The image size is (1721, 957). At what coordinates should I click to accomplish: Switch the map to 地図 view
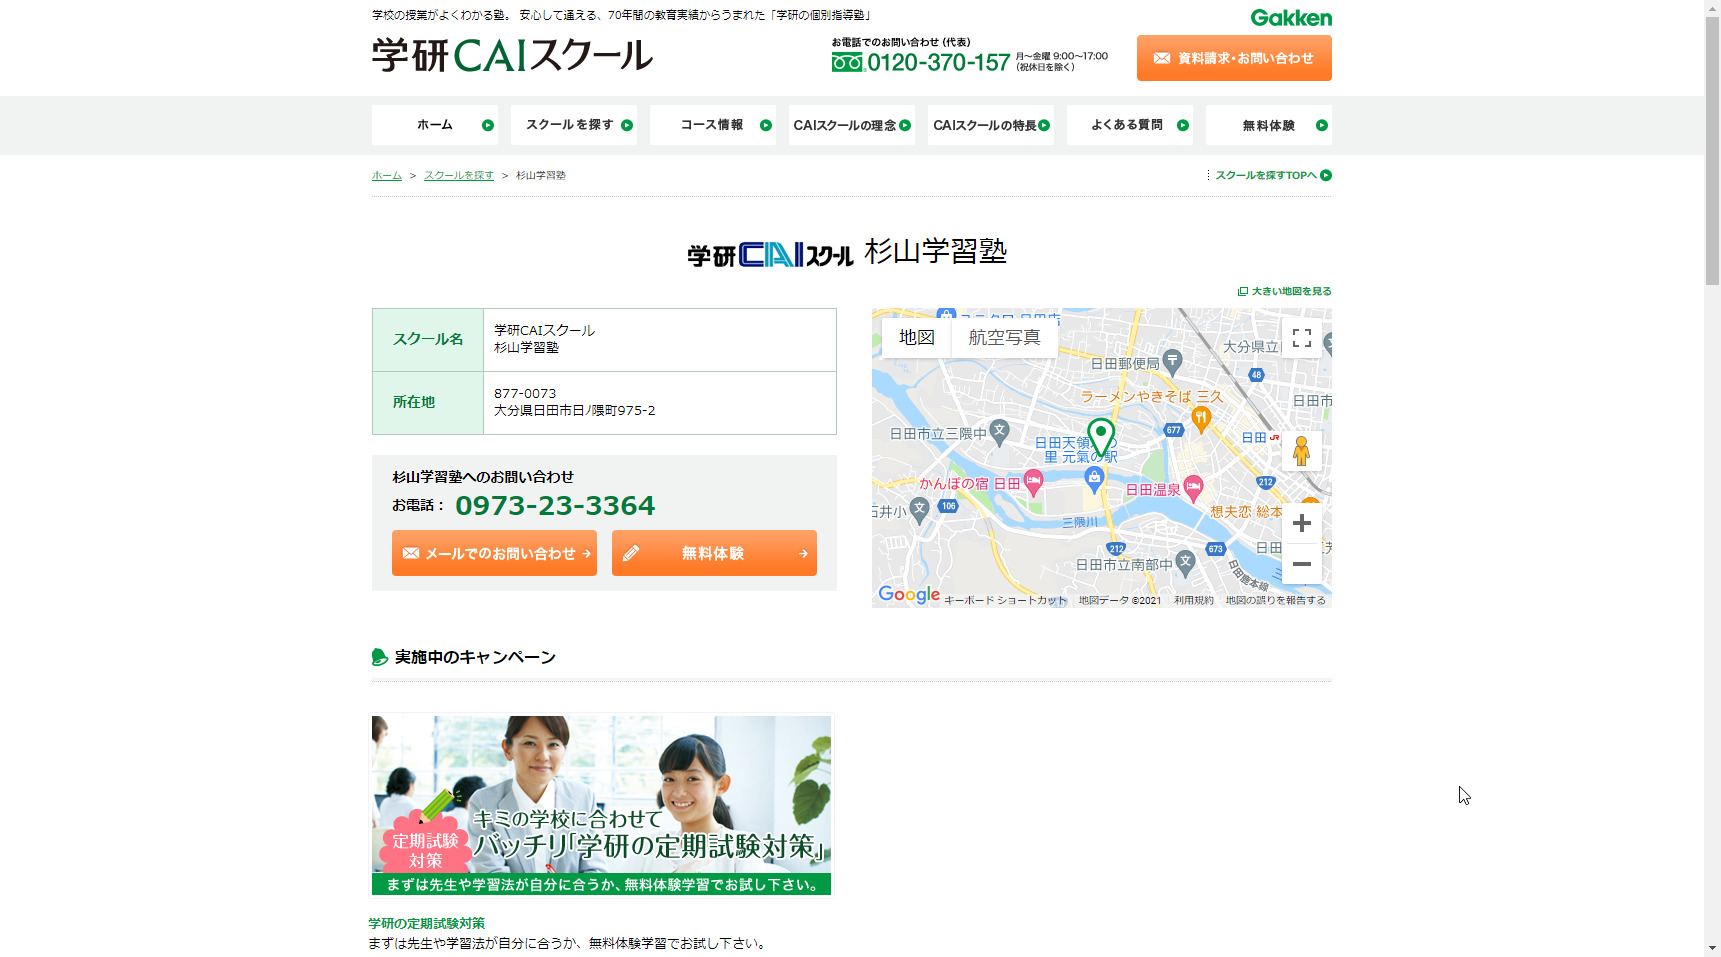click(x=917, y=338)
